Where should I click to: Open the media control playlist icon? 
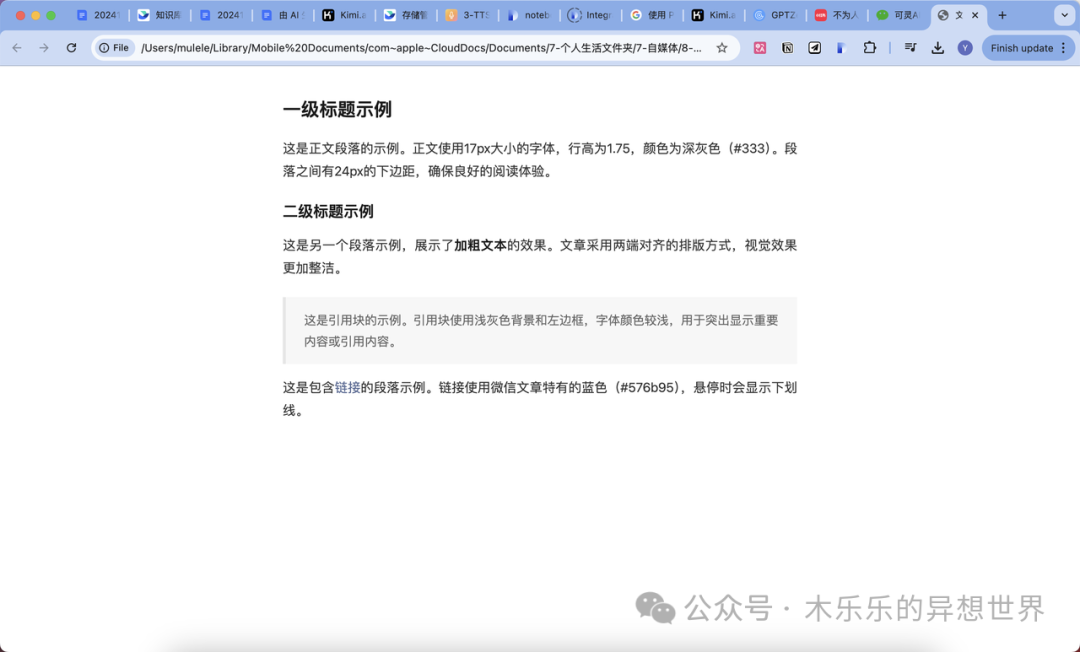coord(910,48)
